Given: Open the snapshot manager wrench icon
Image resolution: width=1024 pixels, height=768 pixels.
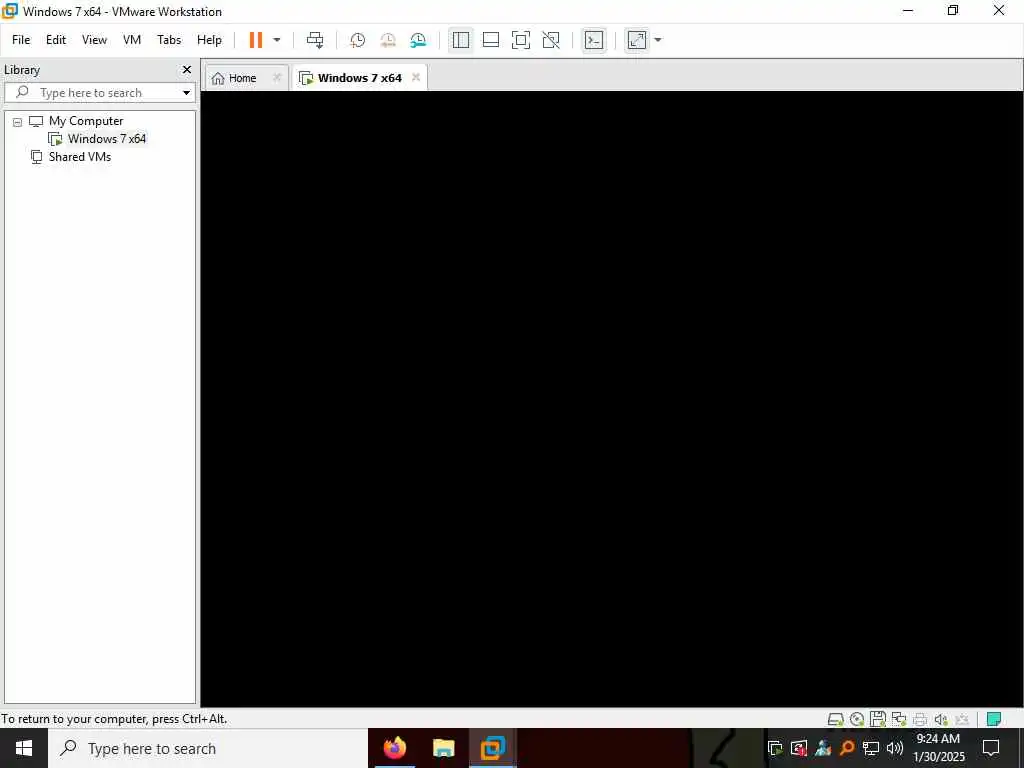Looking at the screenshot, I should pos(418,40).
